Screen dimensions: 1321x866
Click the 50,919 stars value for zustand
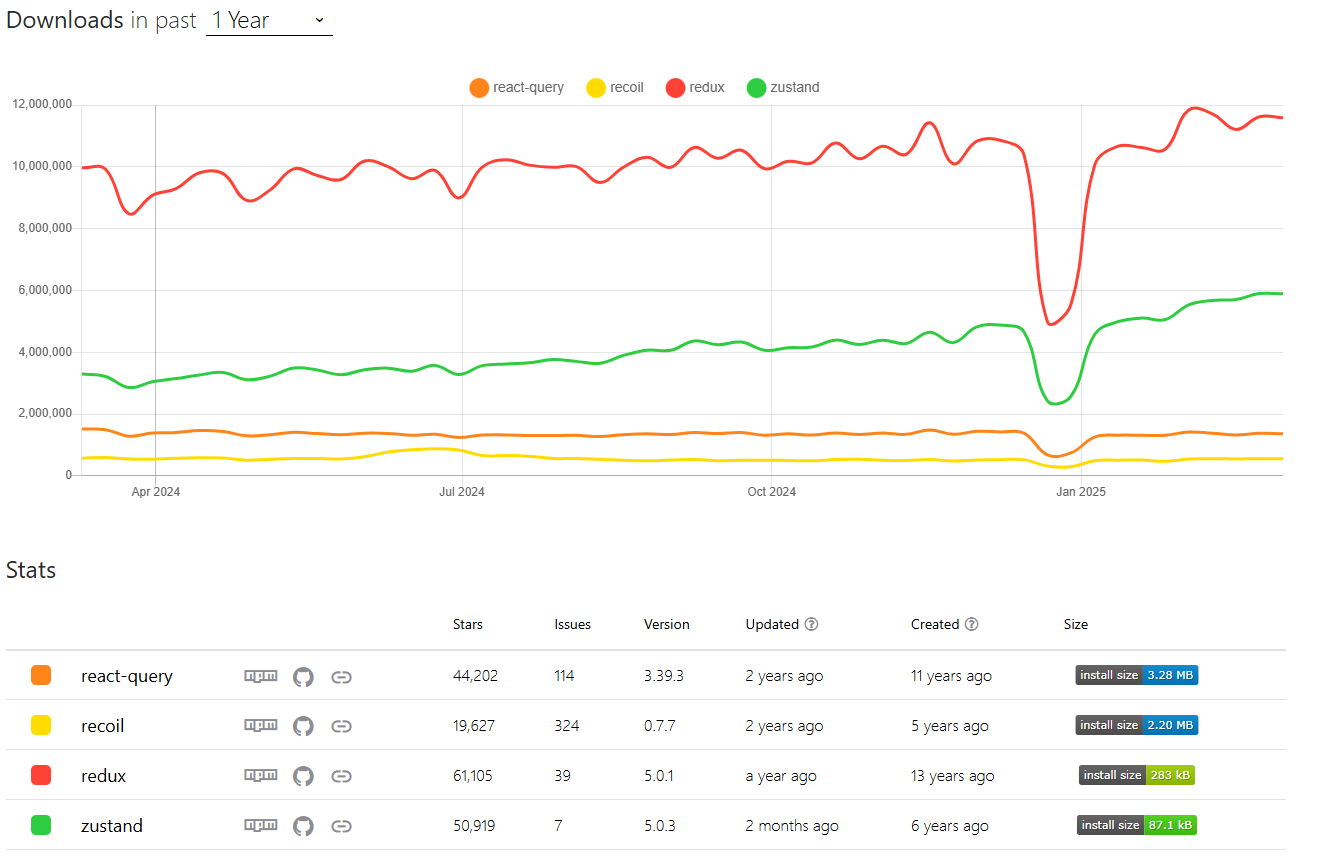474,826
